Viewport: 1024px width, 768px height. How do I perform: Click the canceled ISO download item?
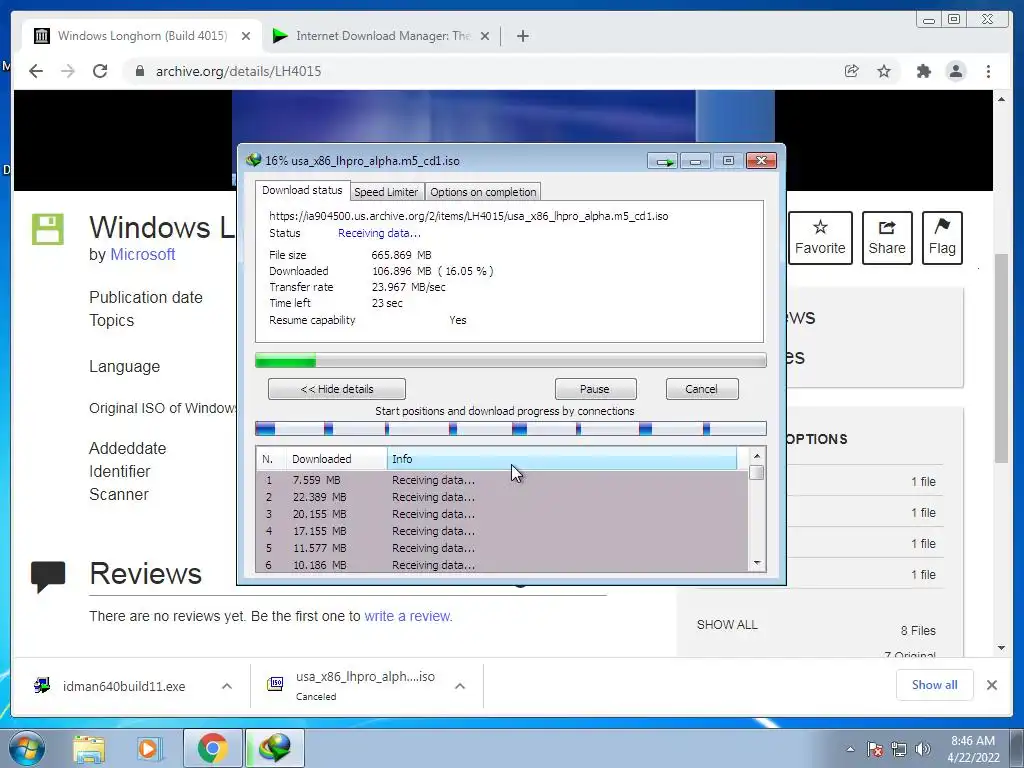(x=365, y=685)
